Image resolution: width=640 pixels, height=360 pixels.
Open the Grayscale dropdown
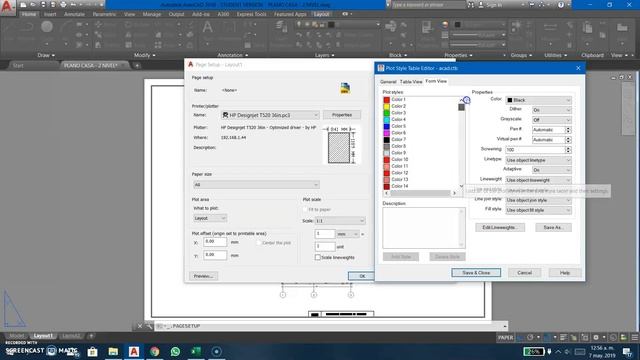point(551,120)
